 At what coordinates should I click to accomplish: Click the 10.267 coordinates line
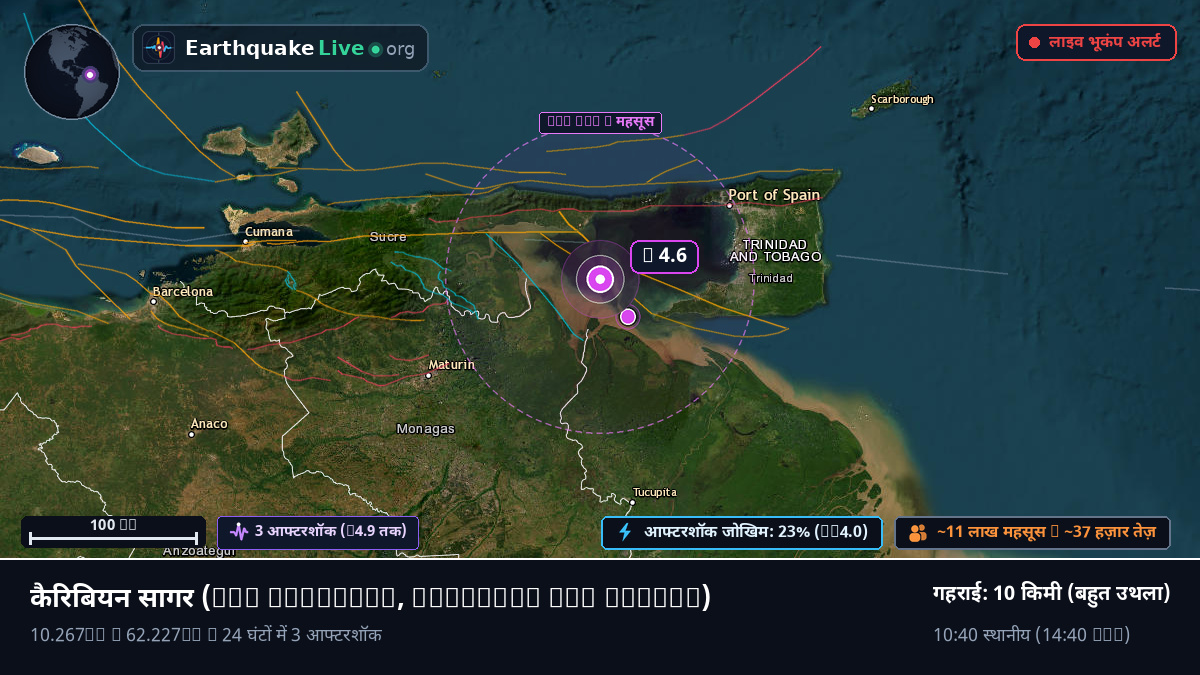pyautogui.click(x=206, y=634)
